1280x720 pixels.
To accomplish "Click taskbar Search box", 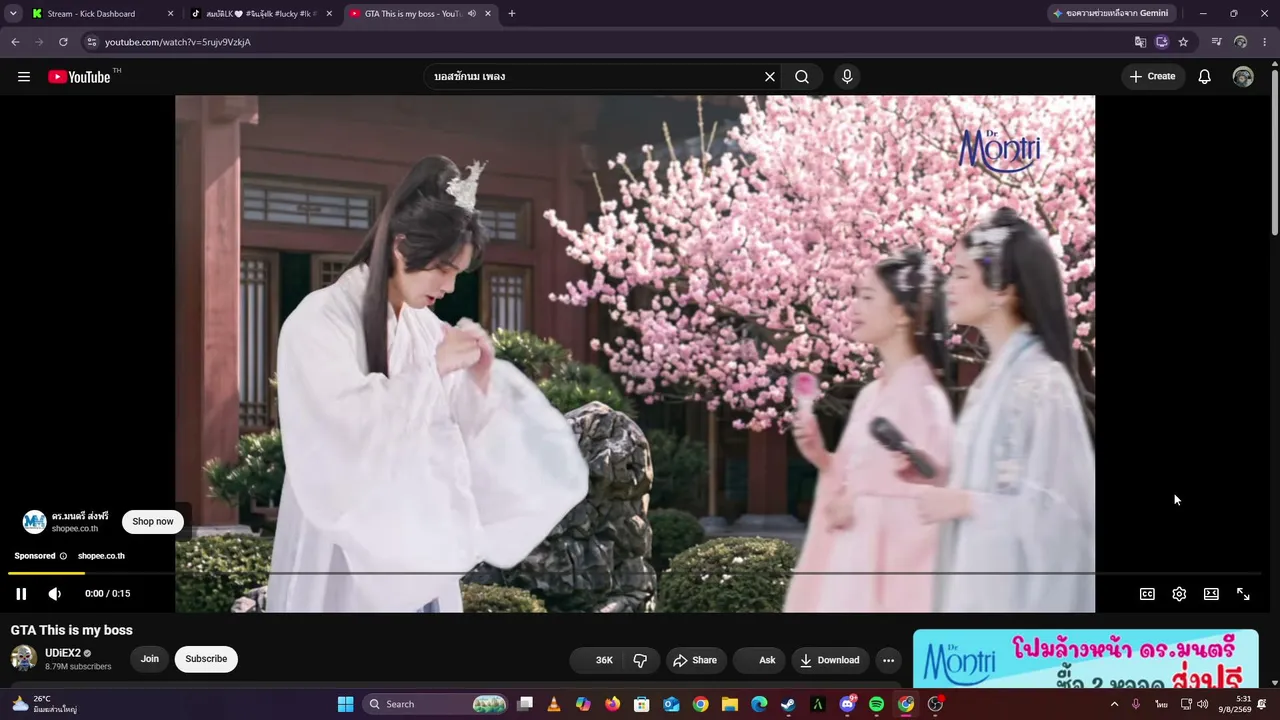I will point(436,704).
